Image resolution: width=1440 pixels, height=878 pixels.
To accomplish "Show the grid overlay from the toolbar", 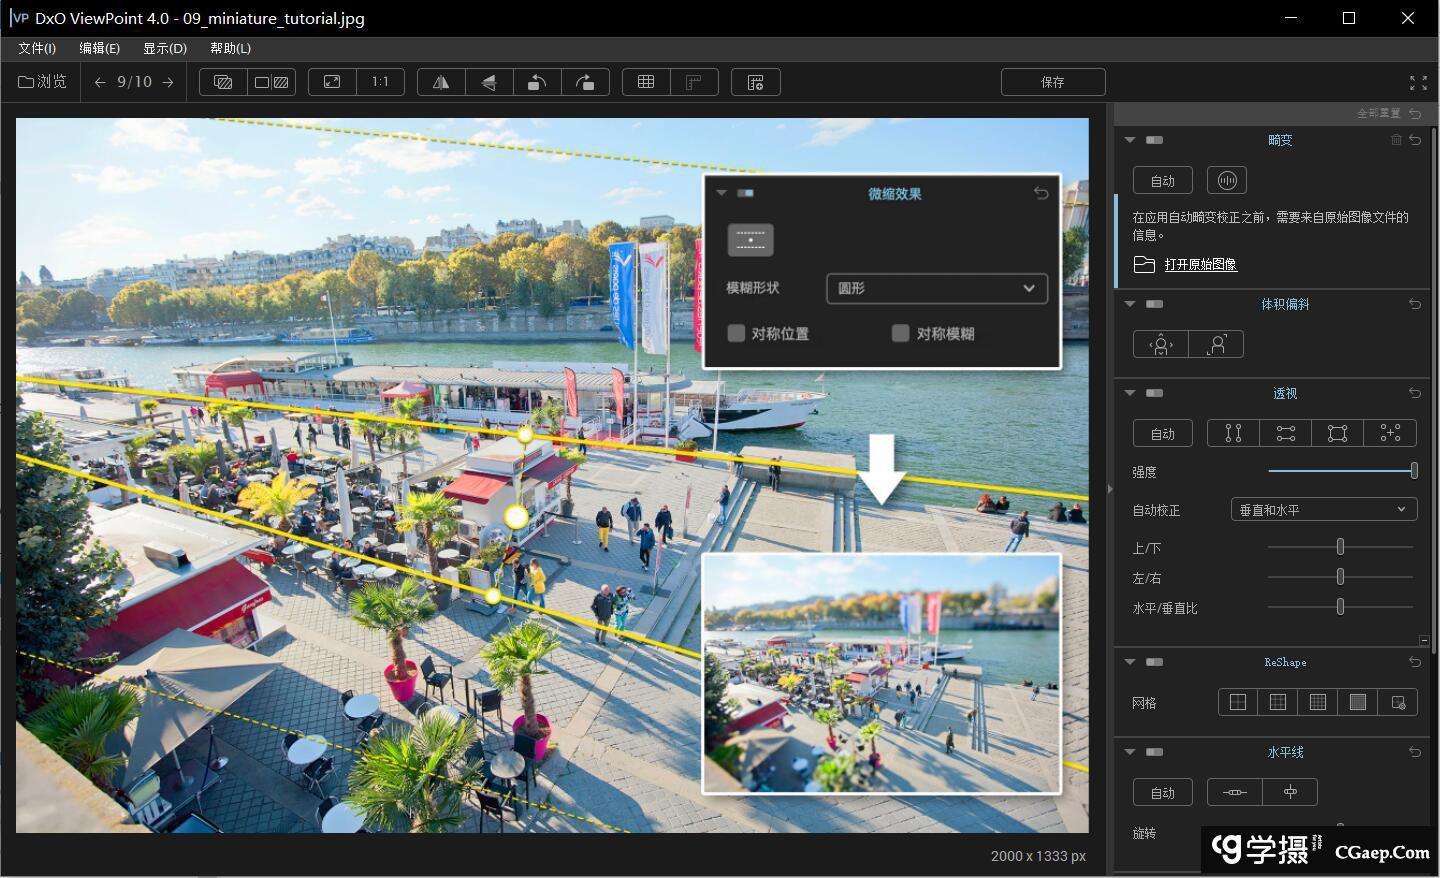I will click(646, 82).
